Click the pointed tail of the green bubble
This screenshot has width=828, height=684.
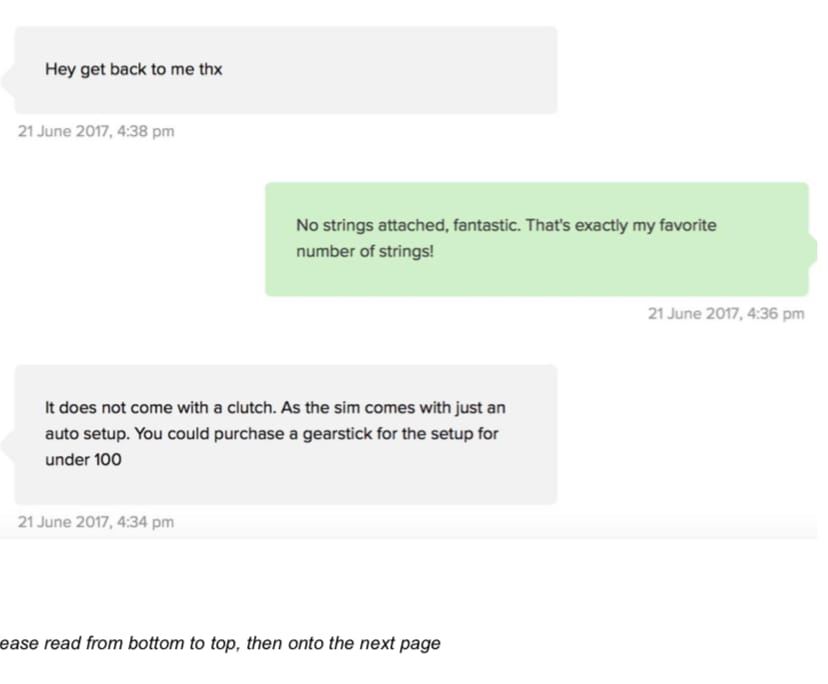812,247
